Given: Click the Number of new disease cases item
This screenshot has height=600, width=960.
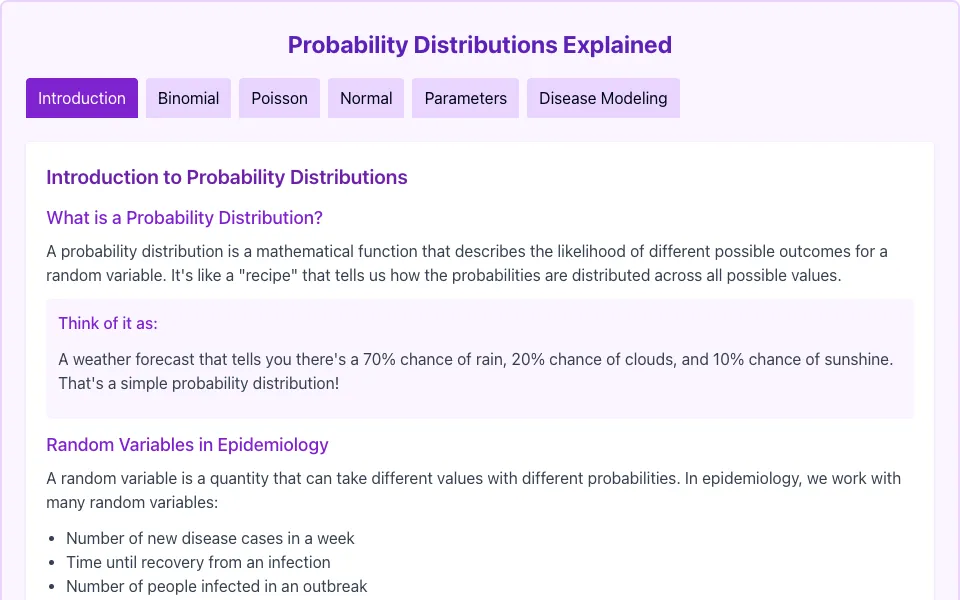Looking at the screenshot, I should (x=210, y=538).
